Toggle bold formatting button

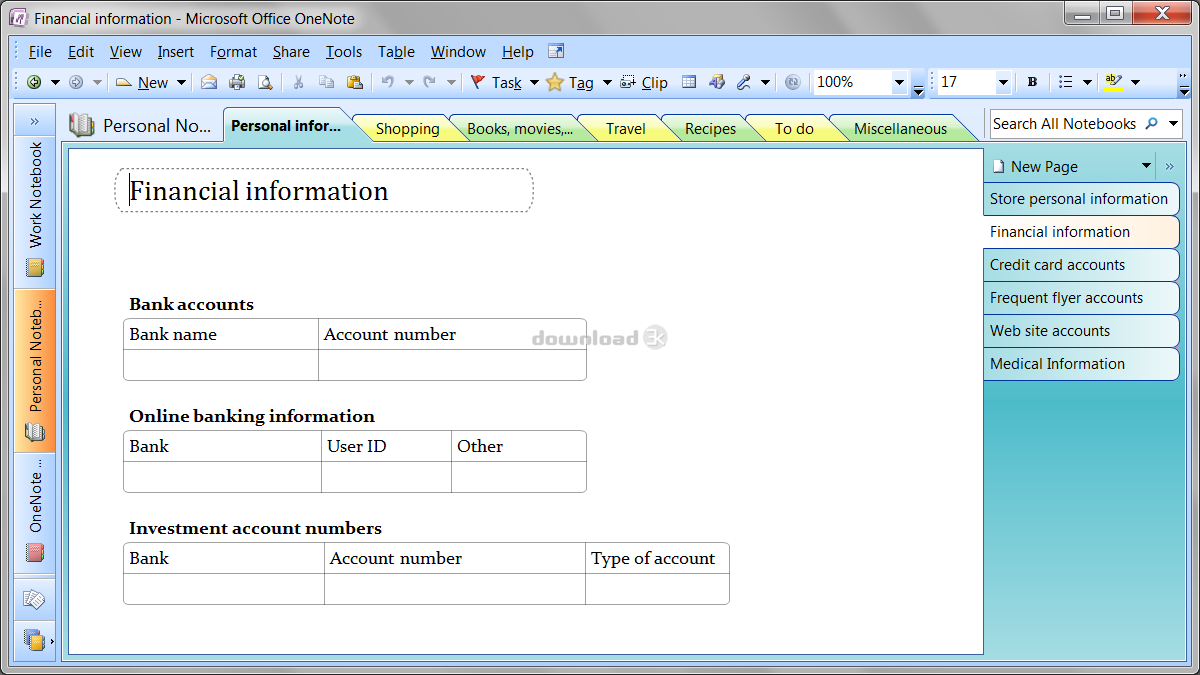pyautogui.click(x=1032, y=83)
